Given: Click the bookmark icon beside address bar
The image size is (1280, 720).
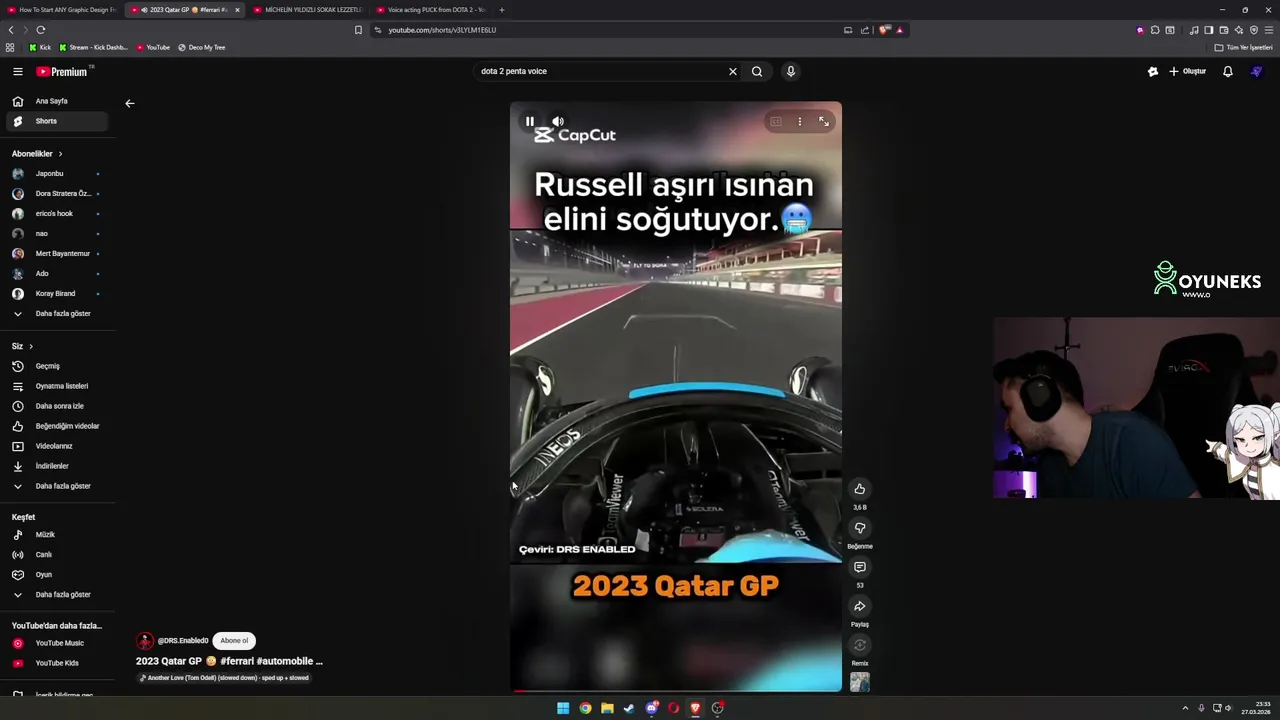Looking at the screenshot, I should 358,30.
